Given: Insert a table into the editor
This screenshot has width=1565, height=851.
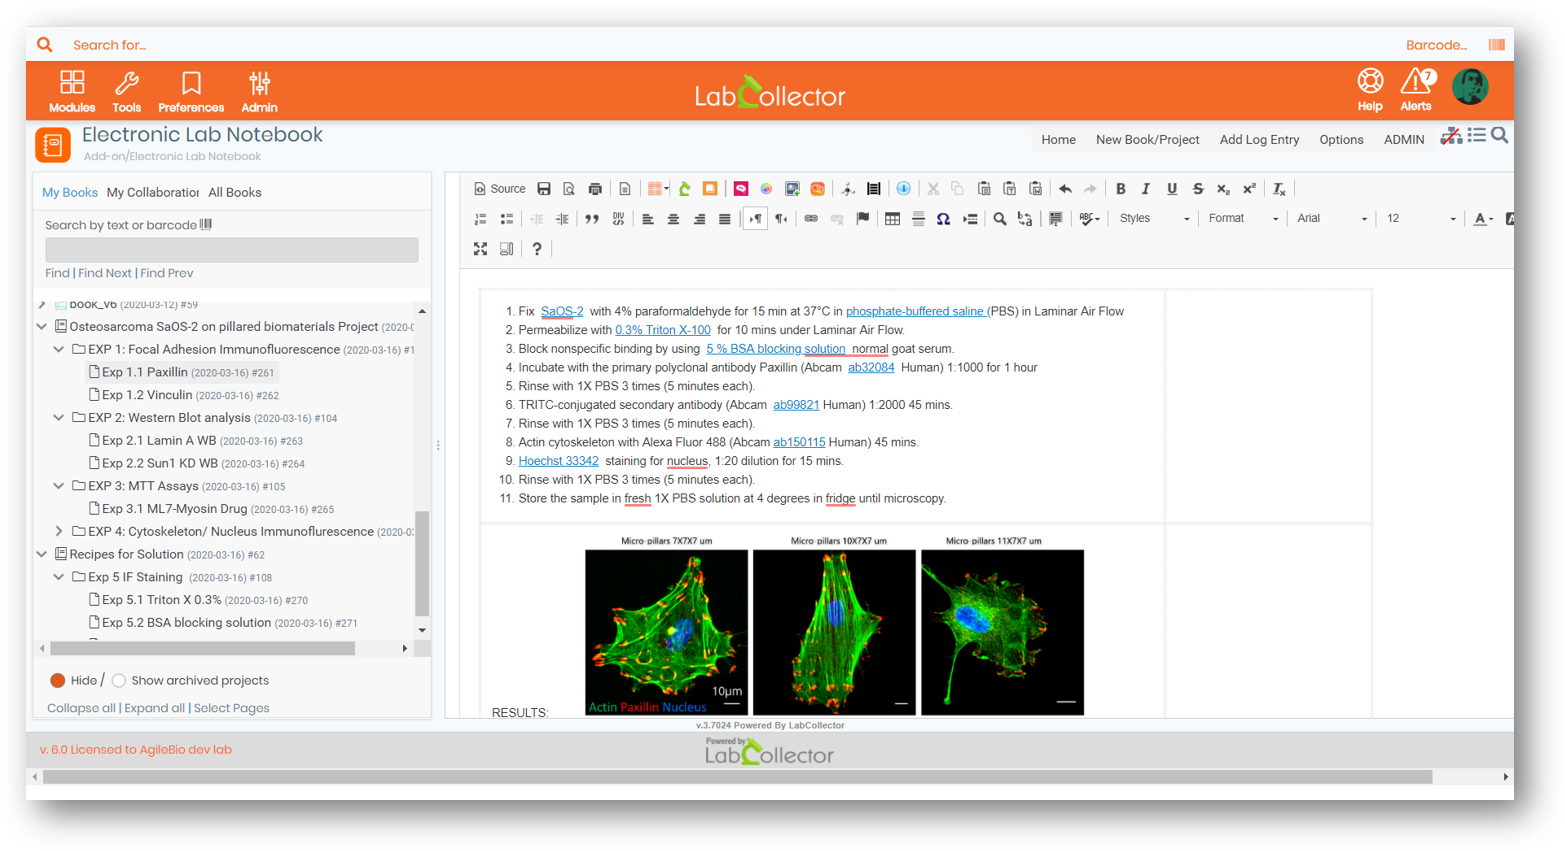Looking at the screenshot, I should [x=892, y=219].
